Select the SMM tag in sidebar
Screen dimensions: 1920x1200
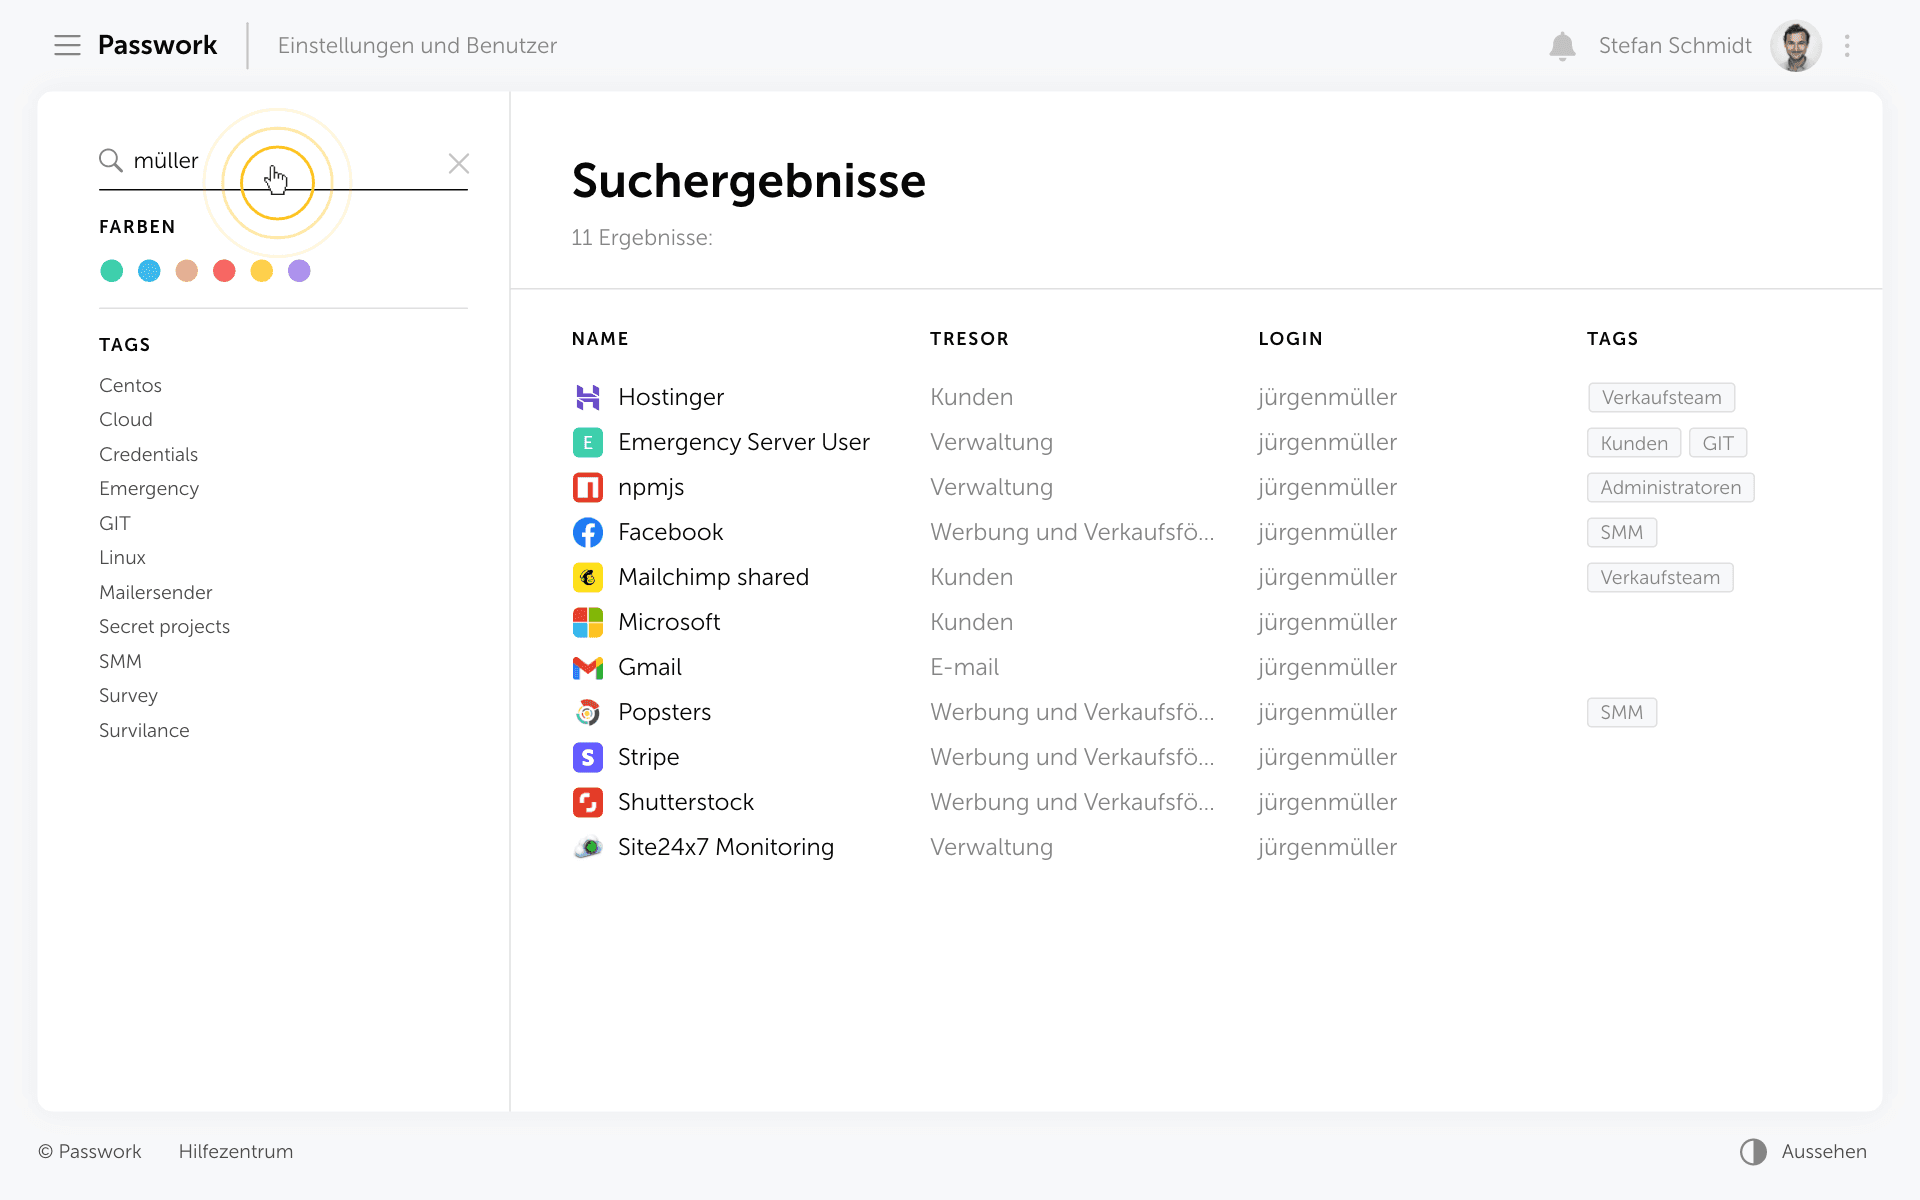coord(120,661)
